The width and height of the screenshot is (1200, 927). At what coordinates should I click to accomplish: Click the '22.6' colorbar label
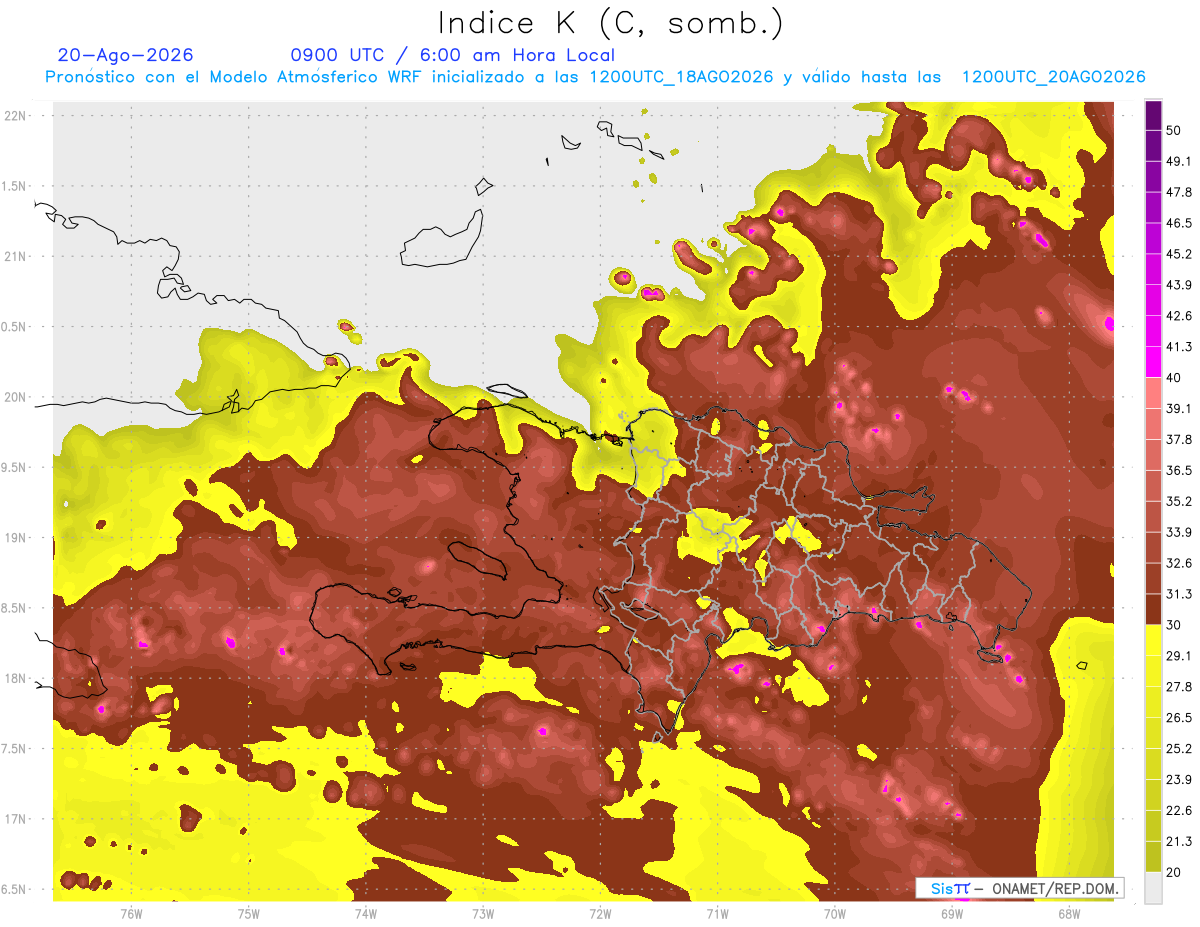point(1179,811)
